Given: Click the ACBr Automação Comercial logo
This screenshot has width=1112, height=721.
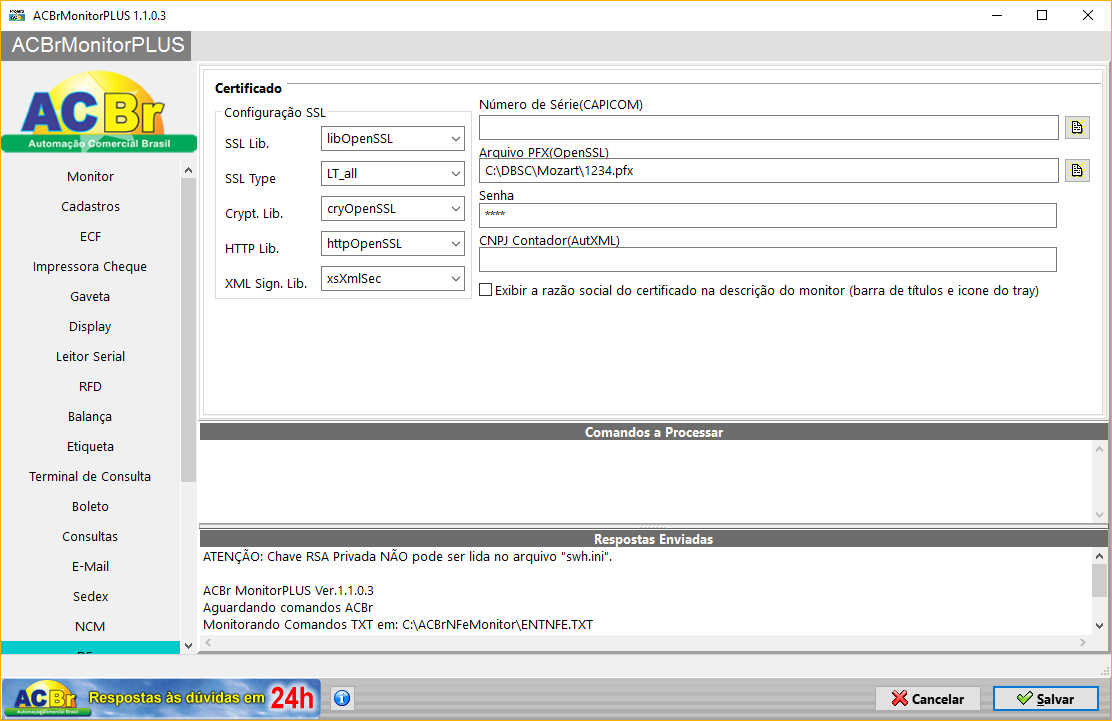Looking at the screenshot, I should pos(99,111).
